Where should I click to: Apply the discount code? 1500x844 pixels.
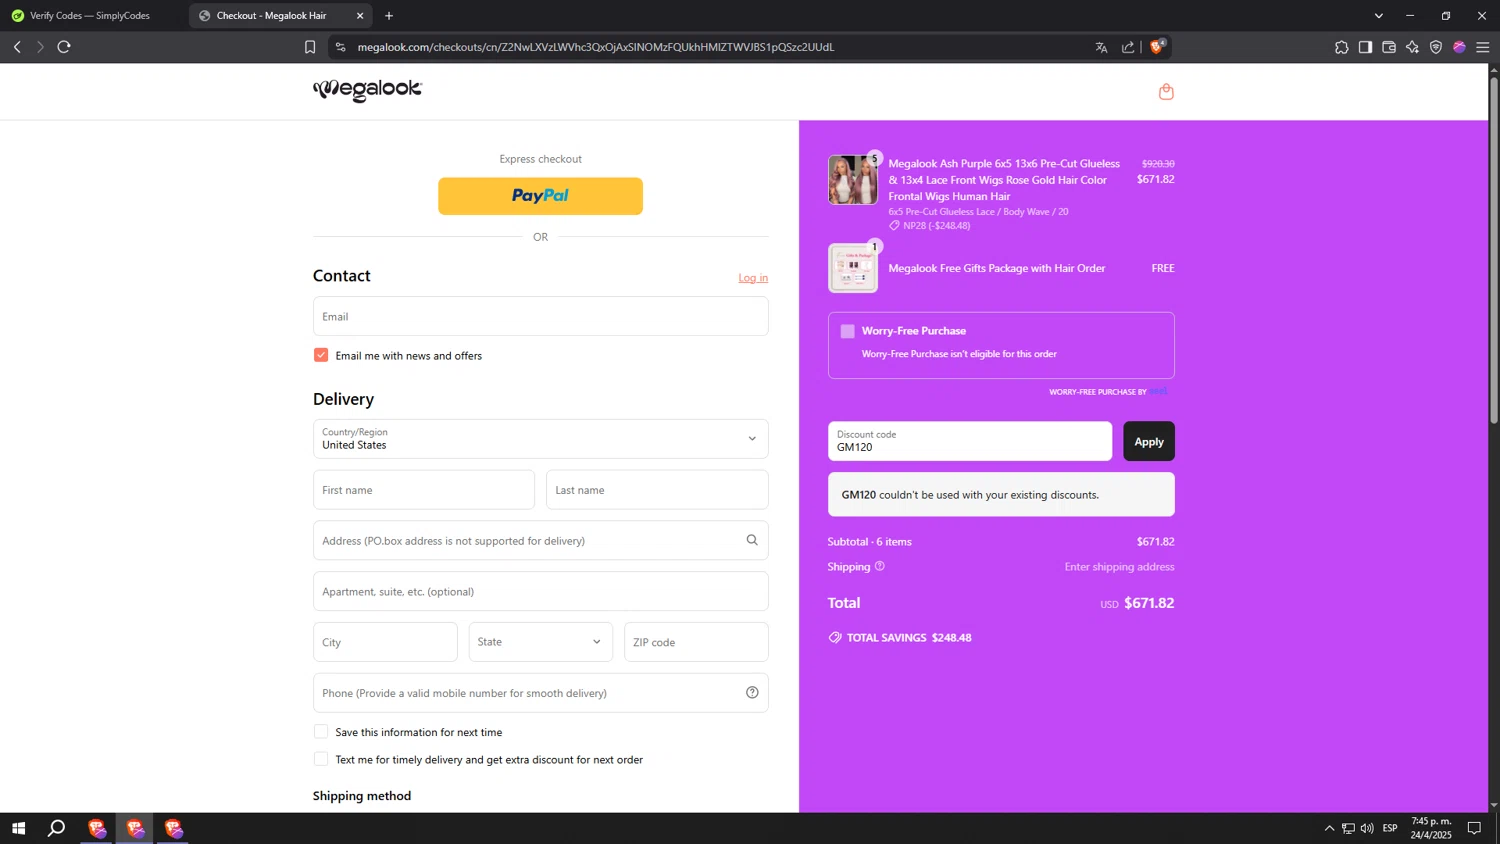[1149, 441]
